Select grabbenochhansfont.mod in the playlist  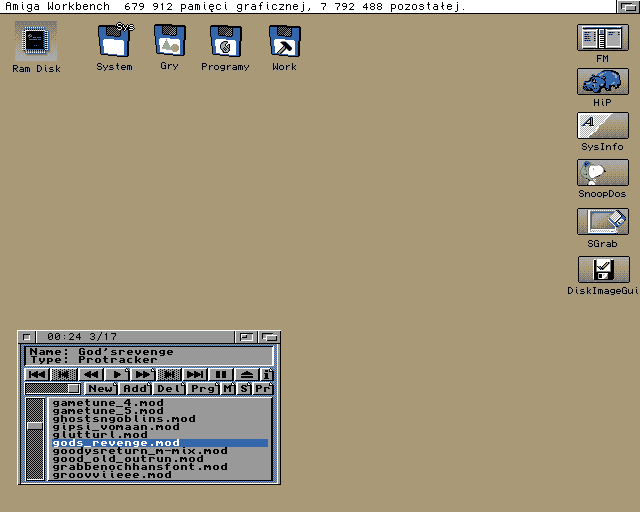pyautogui.click(x=160, y=467)
